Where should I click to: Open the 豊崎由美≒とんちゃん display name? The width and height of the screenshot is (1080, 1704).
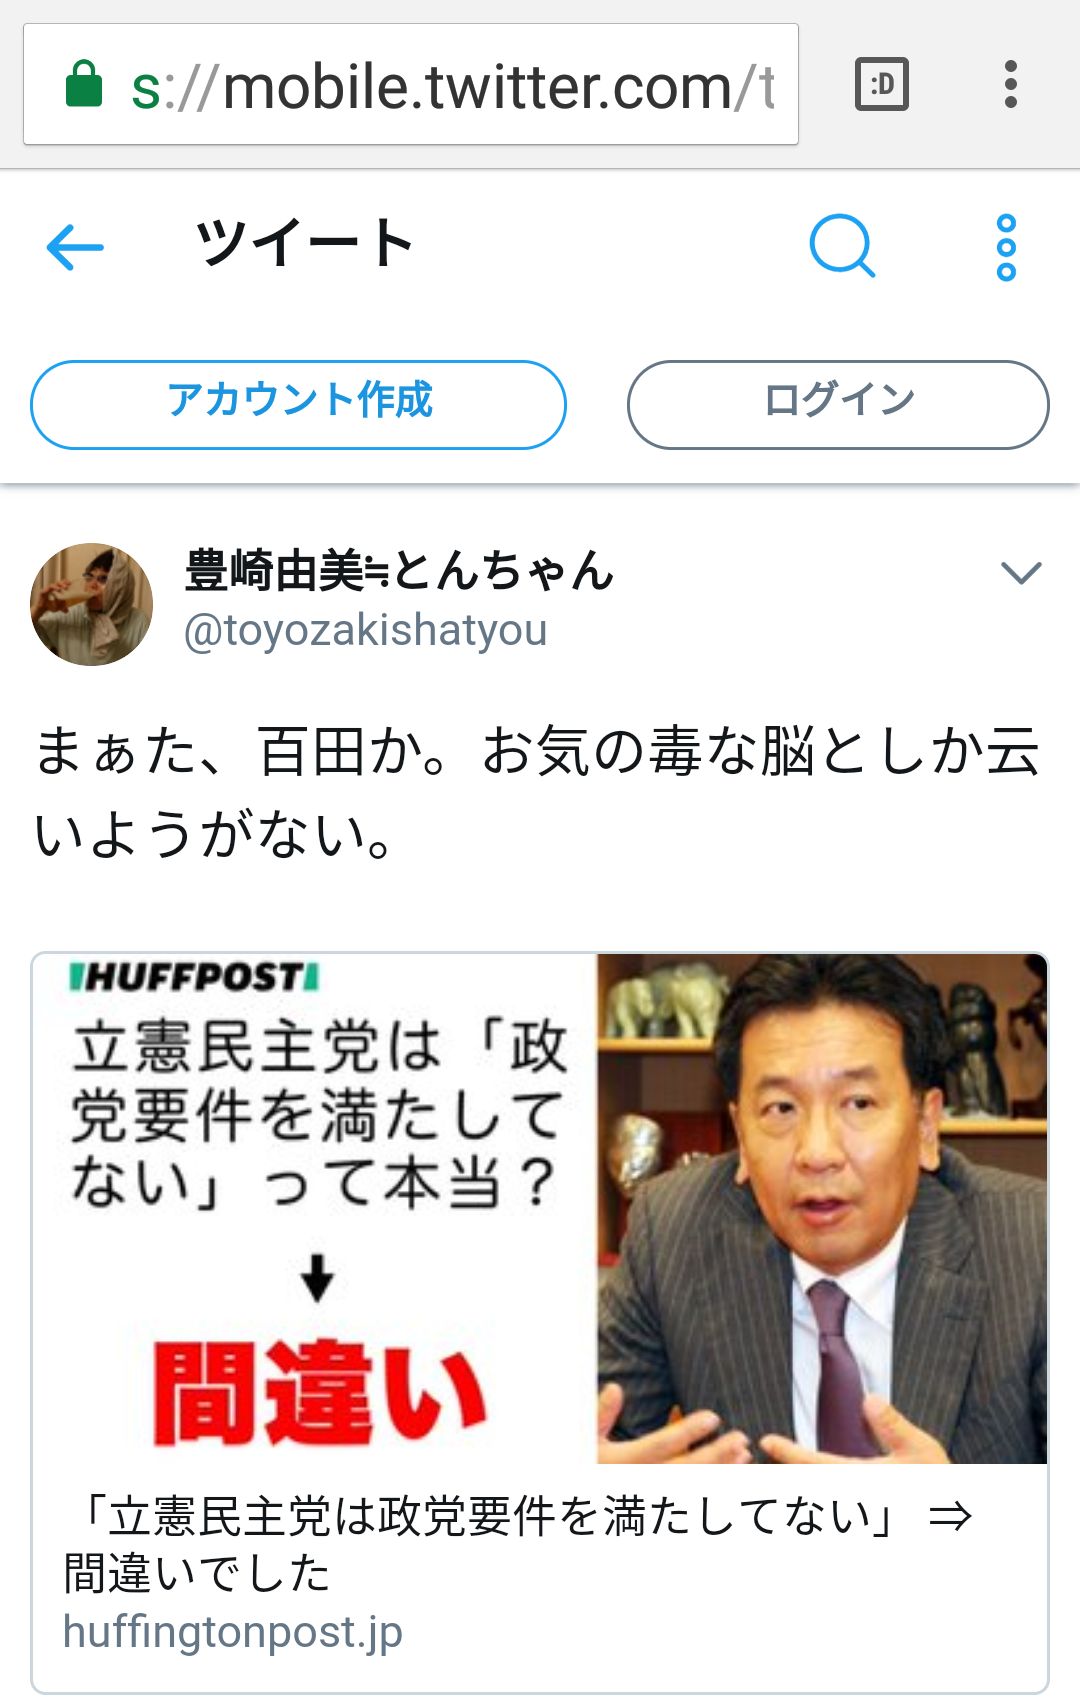click(399, 571)
